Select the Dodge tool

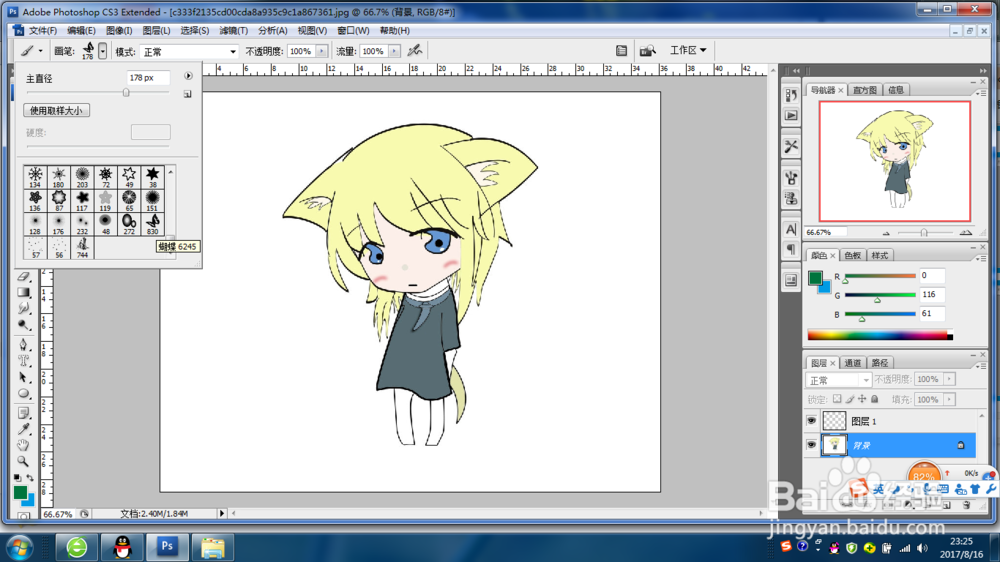pos(24,325)
